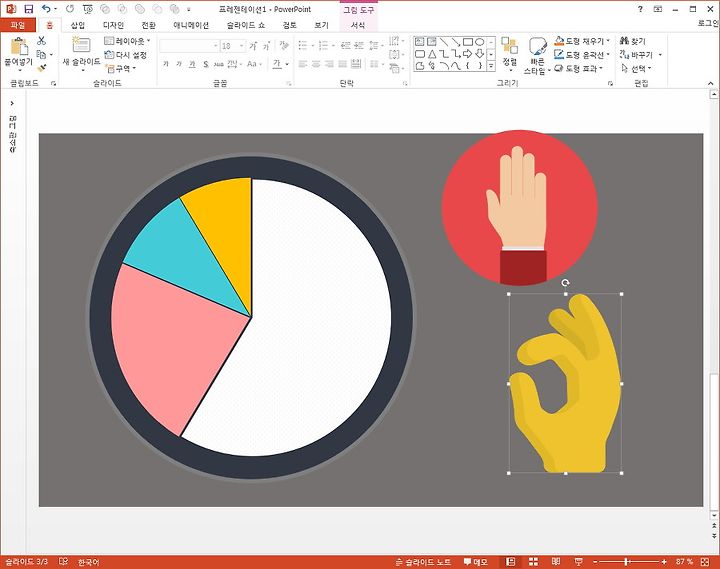Start slideshow from beginning quick access icon
Image resolution: width=720 pixels, height=569 pixels.
[88, 9]
